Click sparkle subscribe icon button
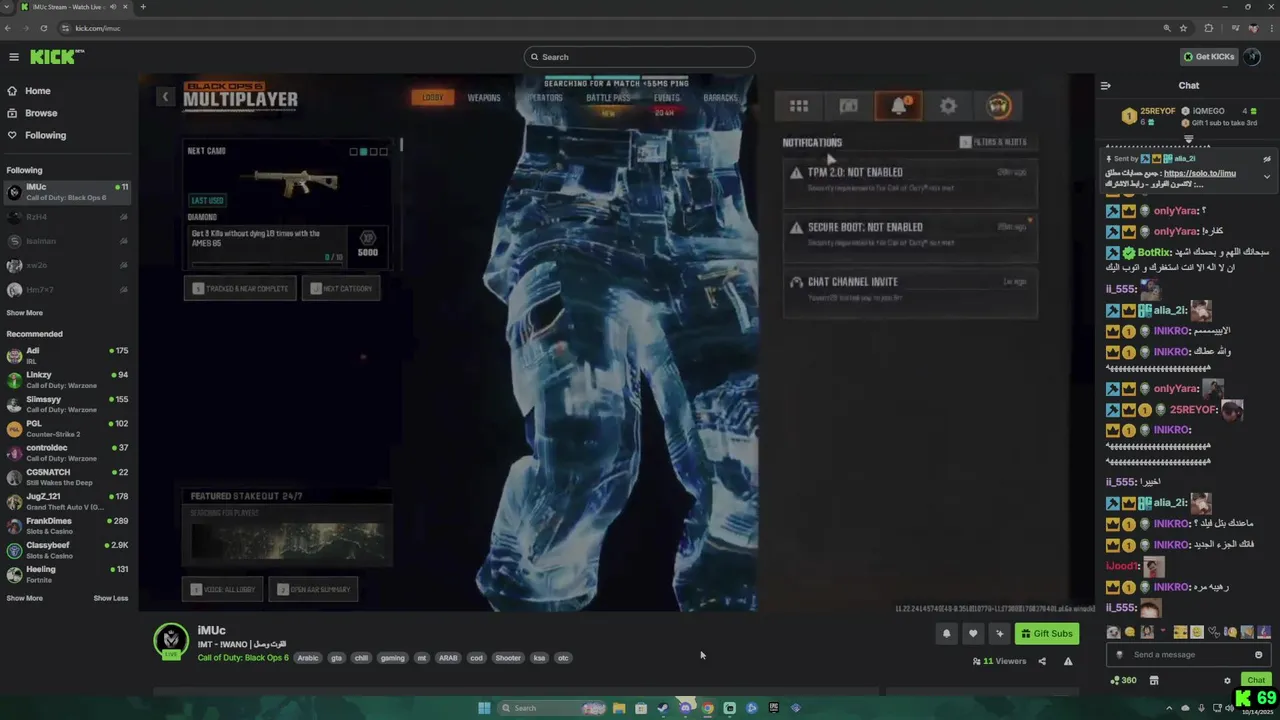The image size is (1280, 720). (999, 634)
